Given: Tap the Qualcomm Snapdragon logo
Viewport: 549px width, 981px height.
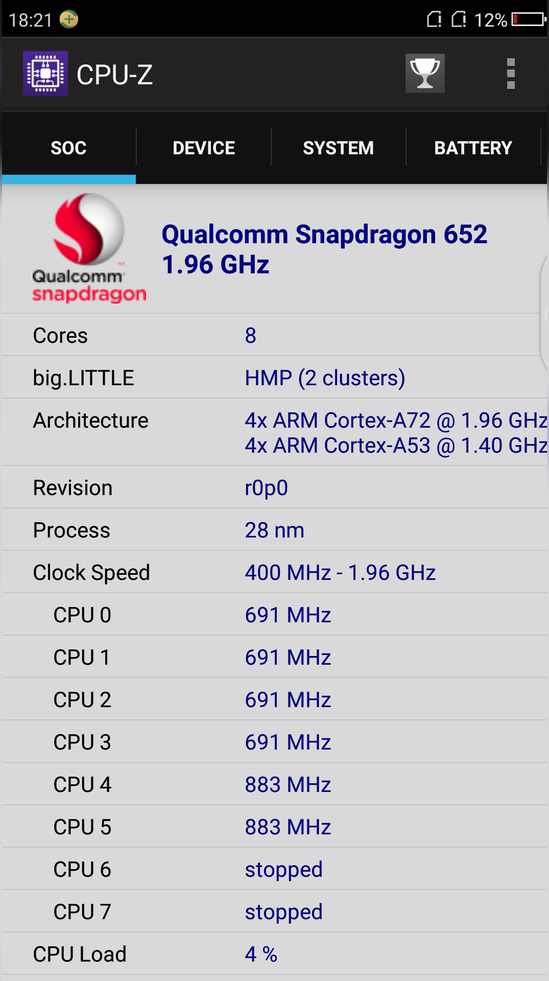Looking at the screenshot, I should (89, 248).
